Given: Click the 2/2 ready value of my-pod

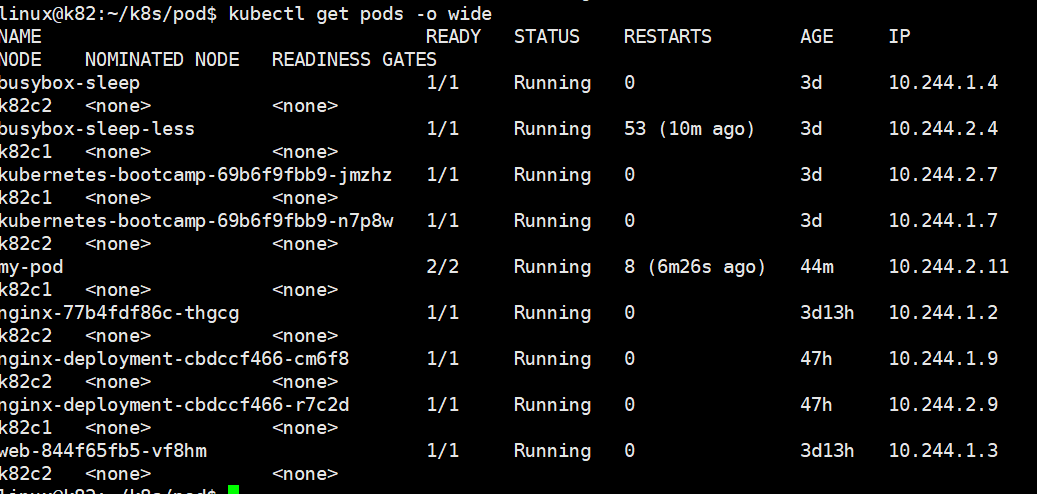Looking at the screenshot, I should (442, 267).
